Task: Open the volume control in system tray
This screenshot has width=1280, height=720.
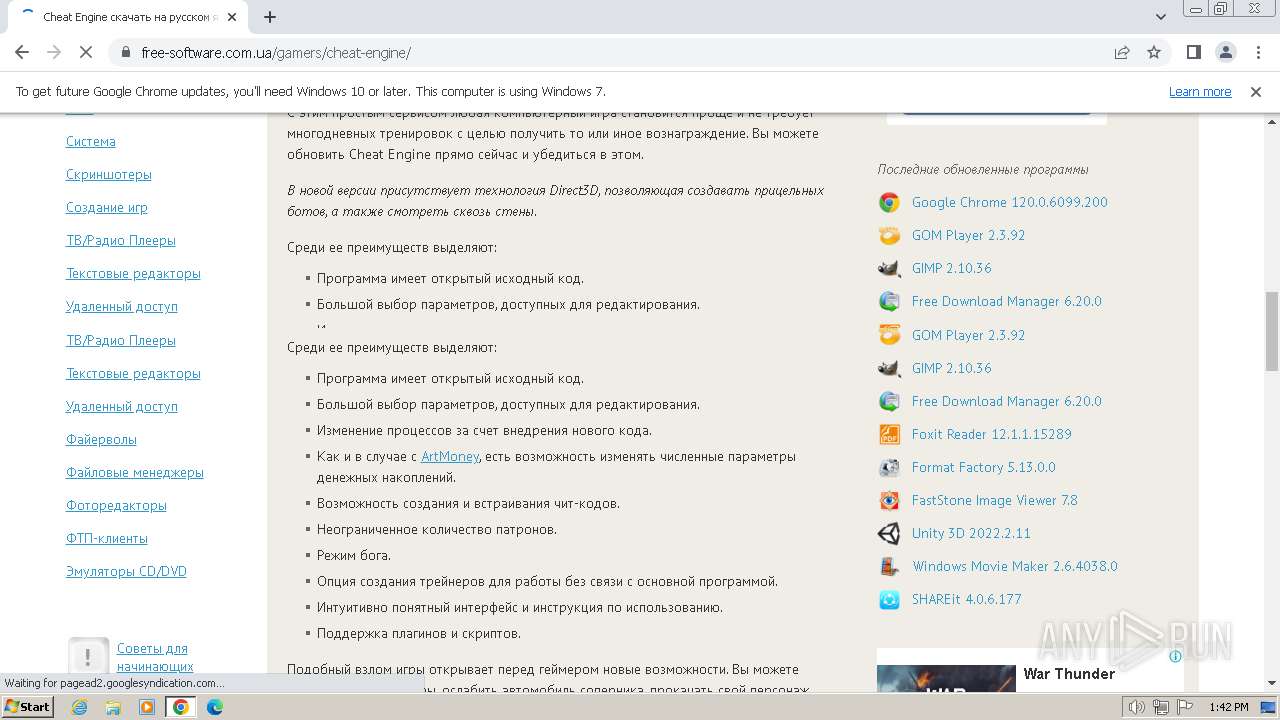Action: point(1137,707)
